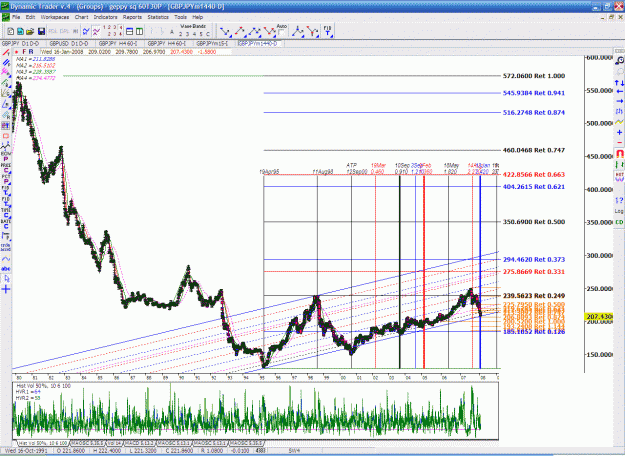
Task: Open the Tools menu
Action: (181, 17)
